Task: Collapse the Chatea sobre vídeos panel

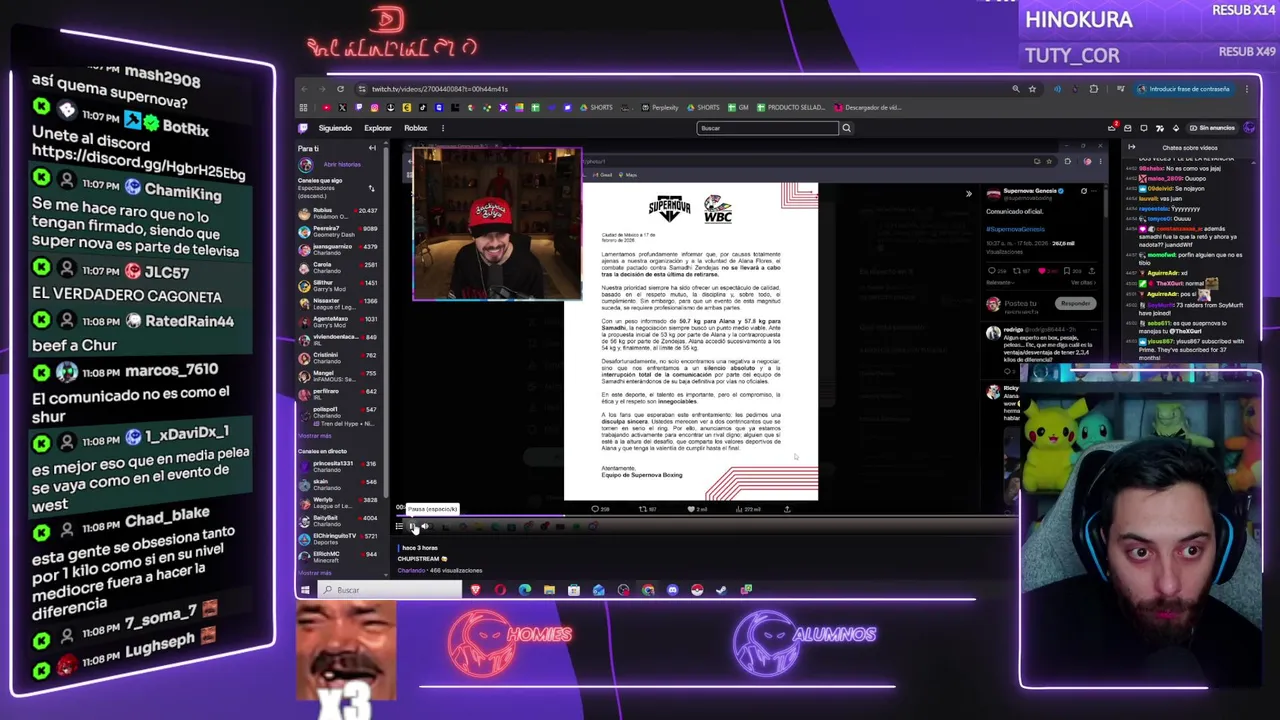Action: [1132, 148]
